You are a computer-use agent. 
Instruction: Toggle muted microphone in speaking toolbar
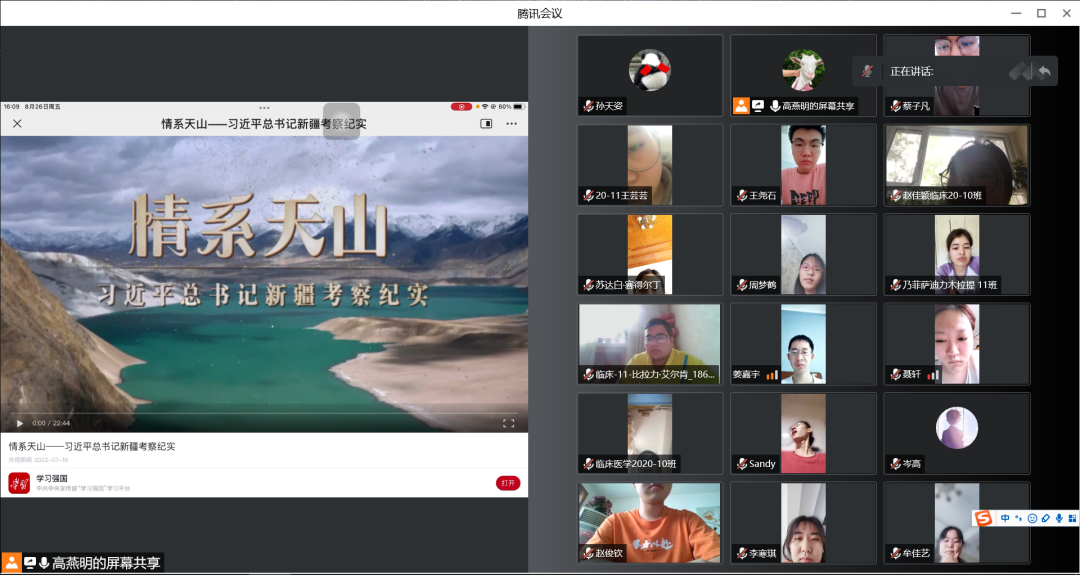click(868, 71)
